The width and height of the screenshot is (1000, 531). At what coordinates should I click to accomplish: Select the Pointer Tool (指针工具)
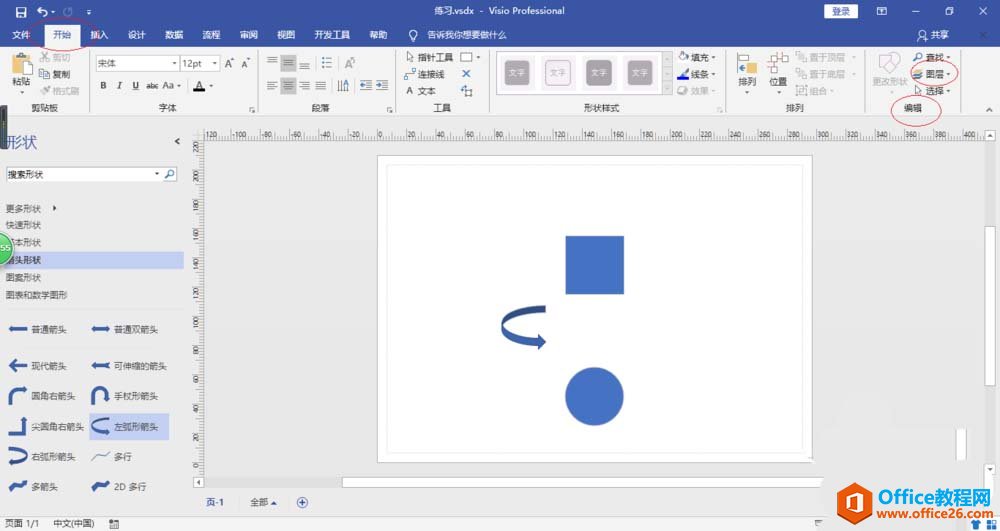429,58
